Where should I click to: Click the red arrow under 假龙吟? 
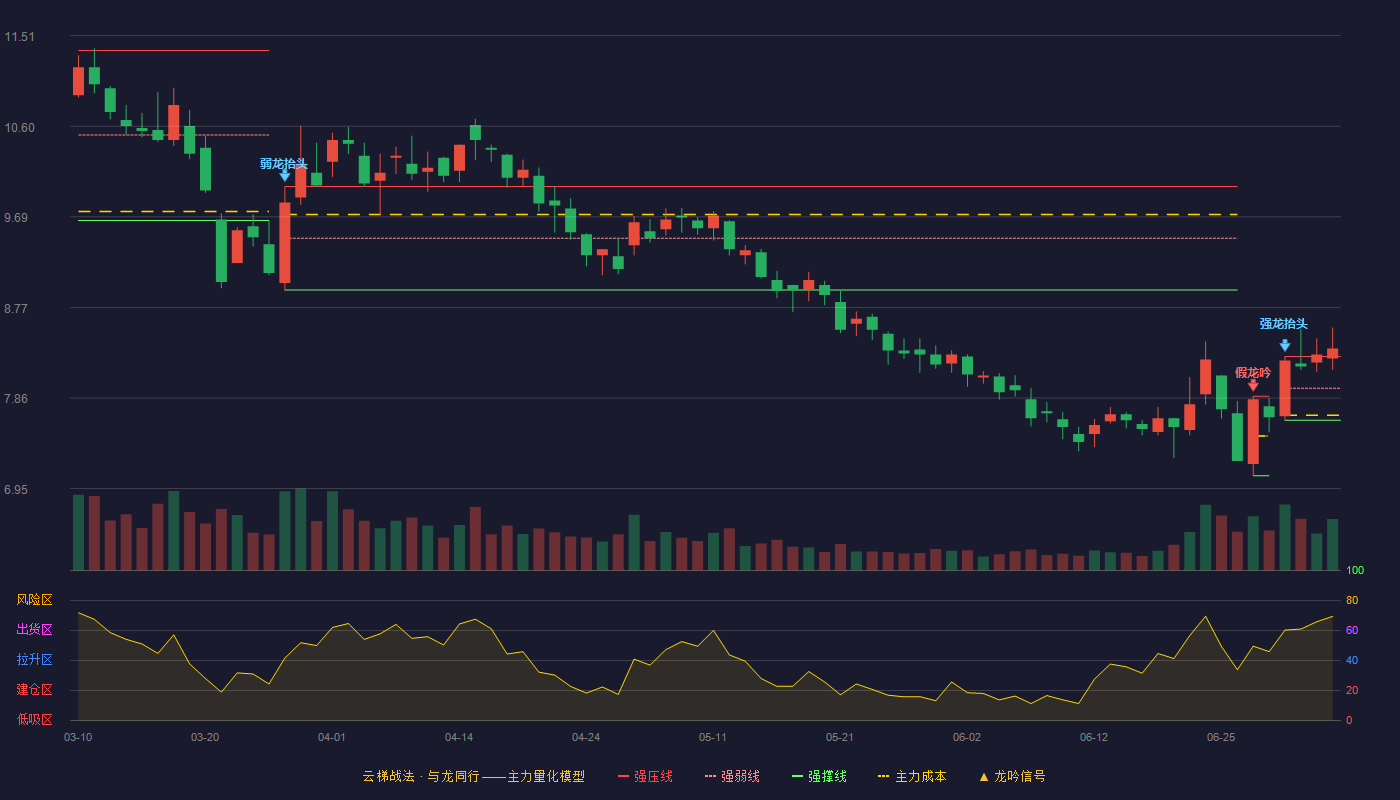(1253, 384)
